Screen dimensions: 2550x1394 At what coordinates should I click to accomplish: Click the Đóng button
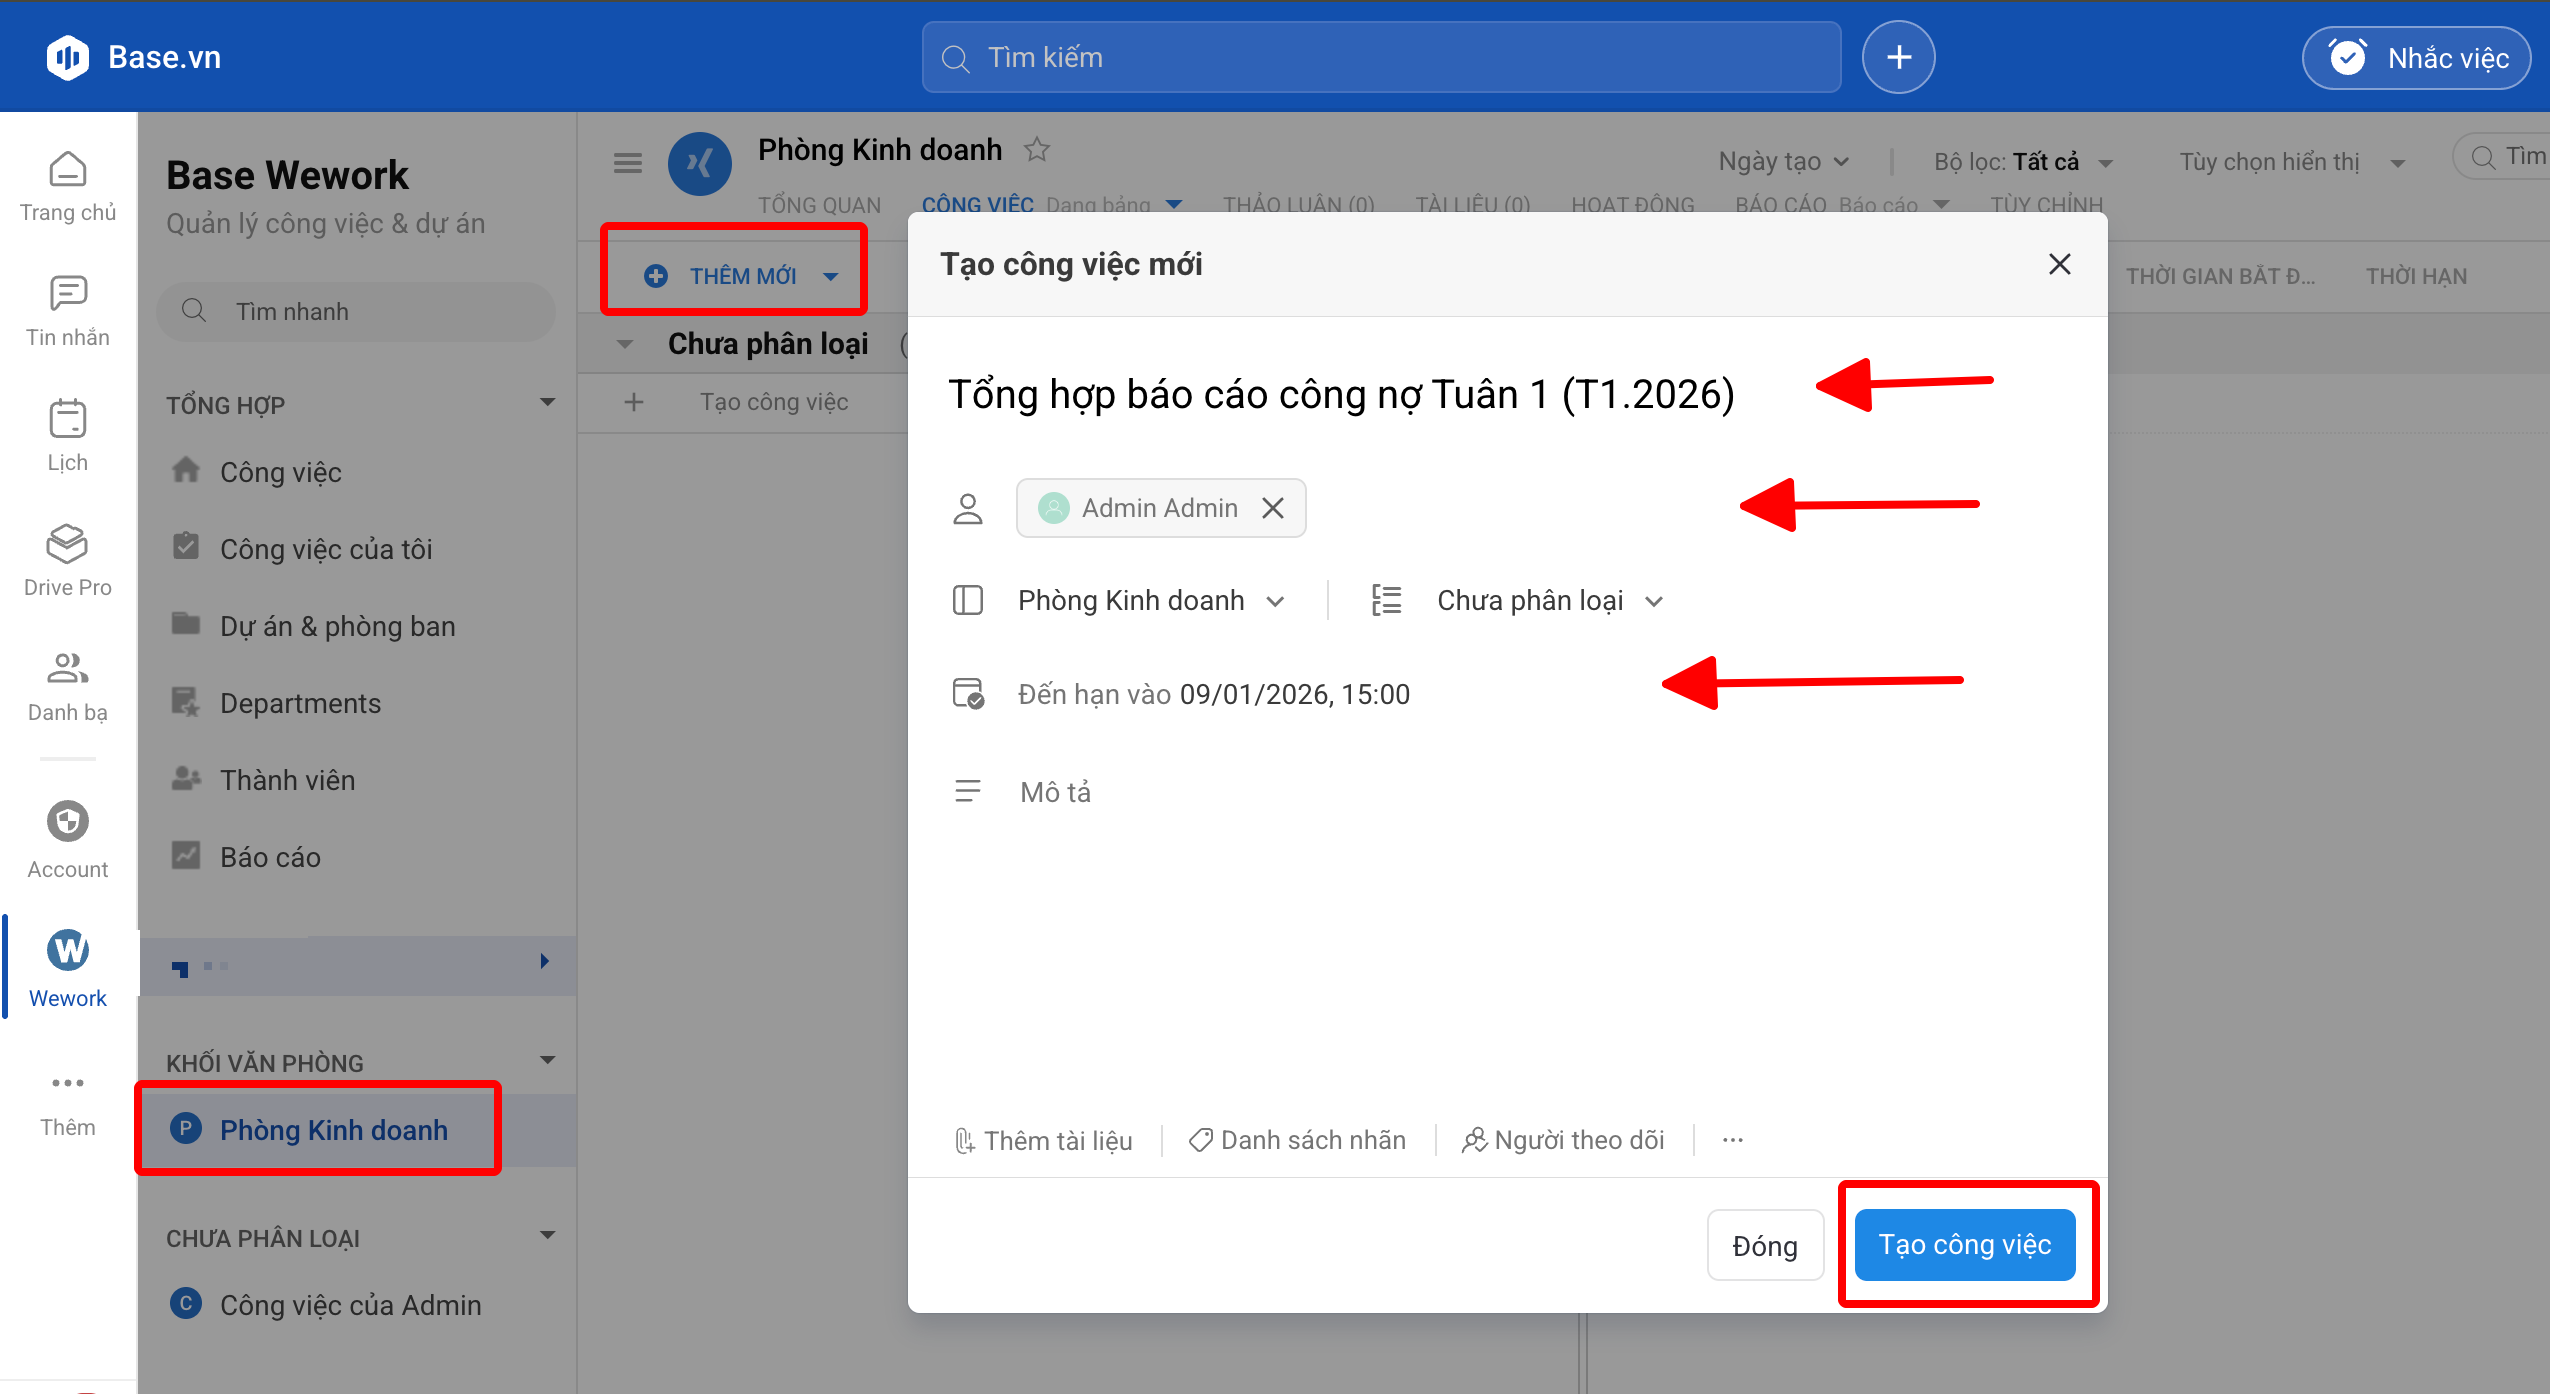click(1764, 1246)
